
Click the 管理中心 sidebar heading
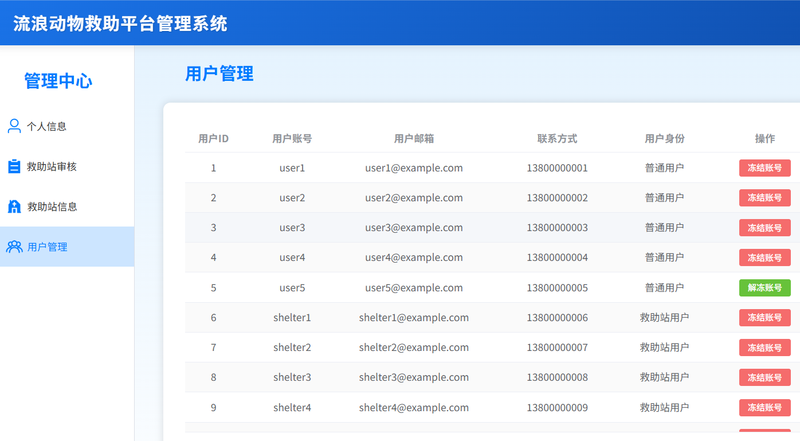(x=58, y=81)
